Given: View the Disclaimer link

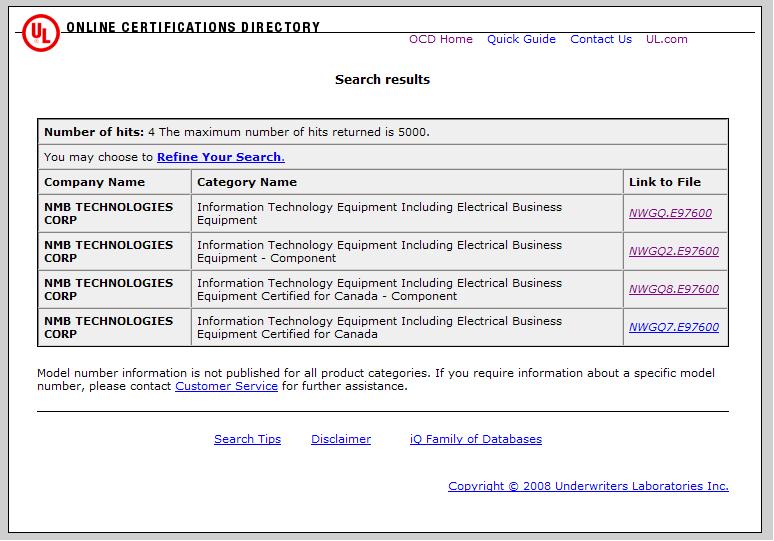Looking at the screenshot, I should coord(341,439).
